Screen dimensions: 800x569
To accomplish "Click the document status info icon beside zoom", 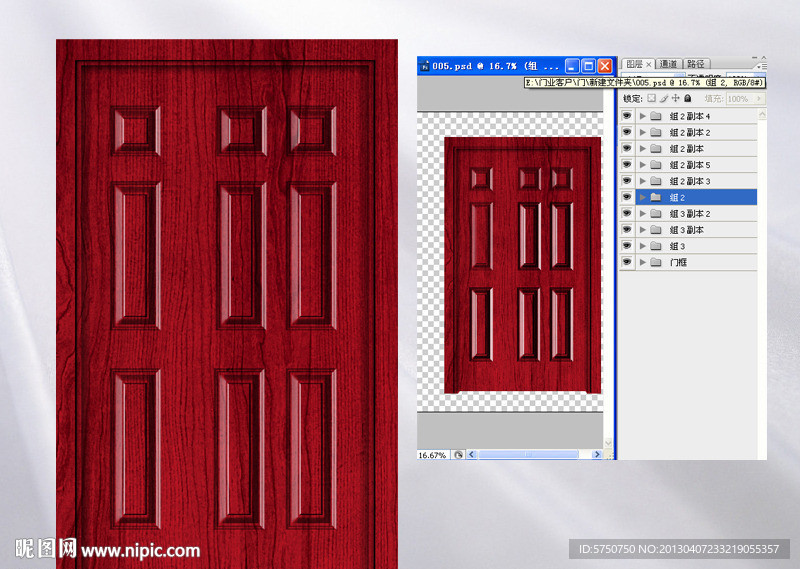I will [458, 455].
